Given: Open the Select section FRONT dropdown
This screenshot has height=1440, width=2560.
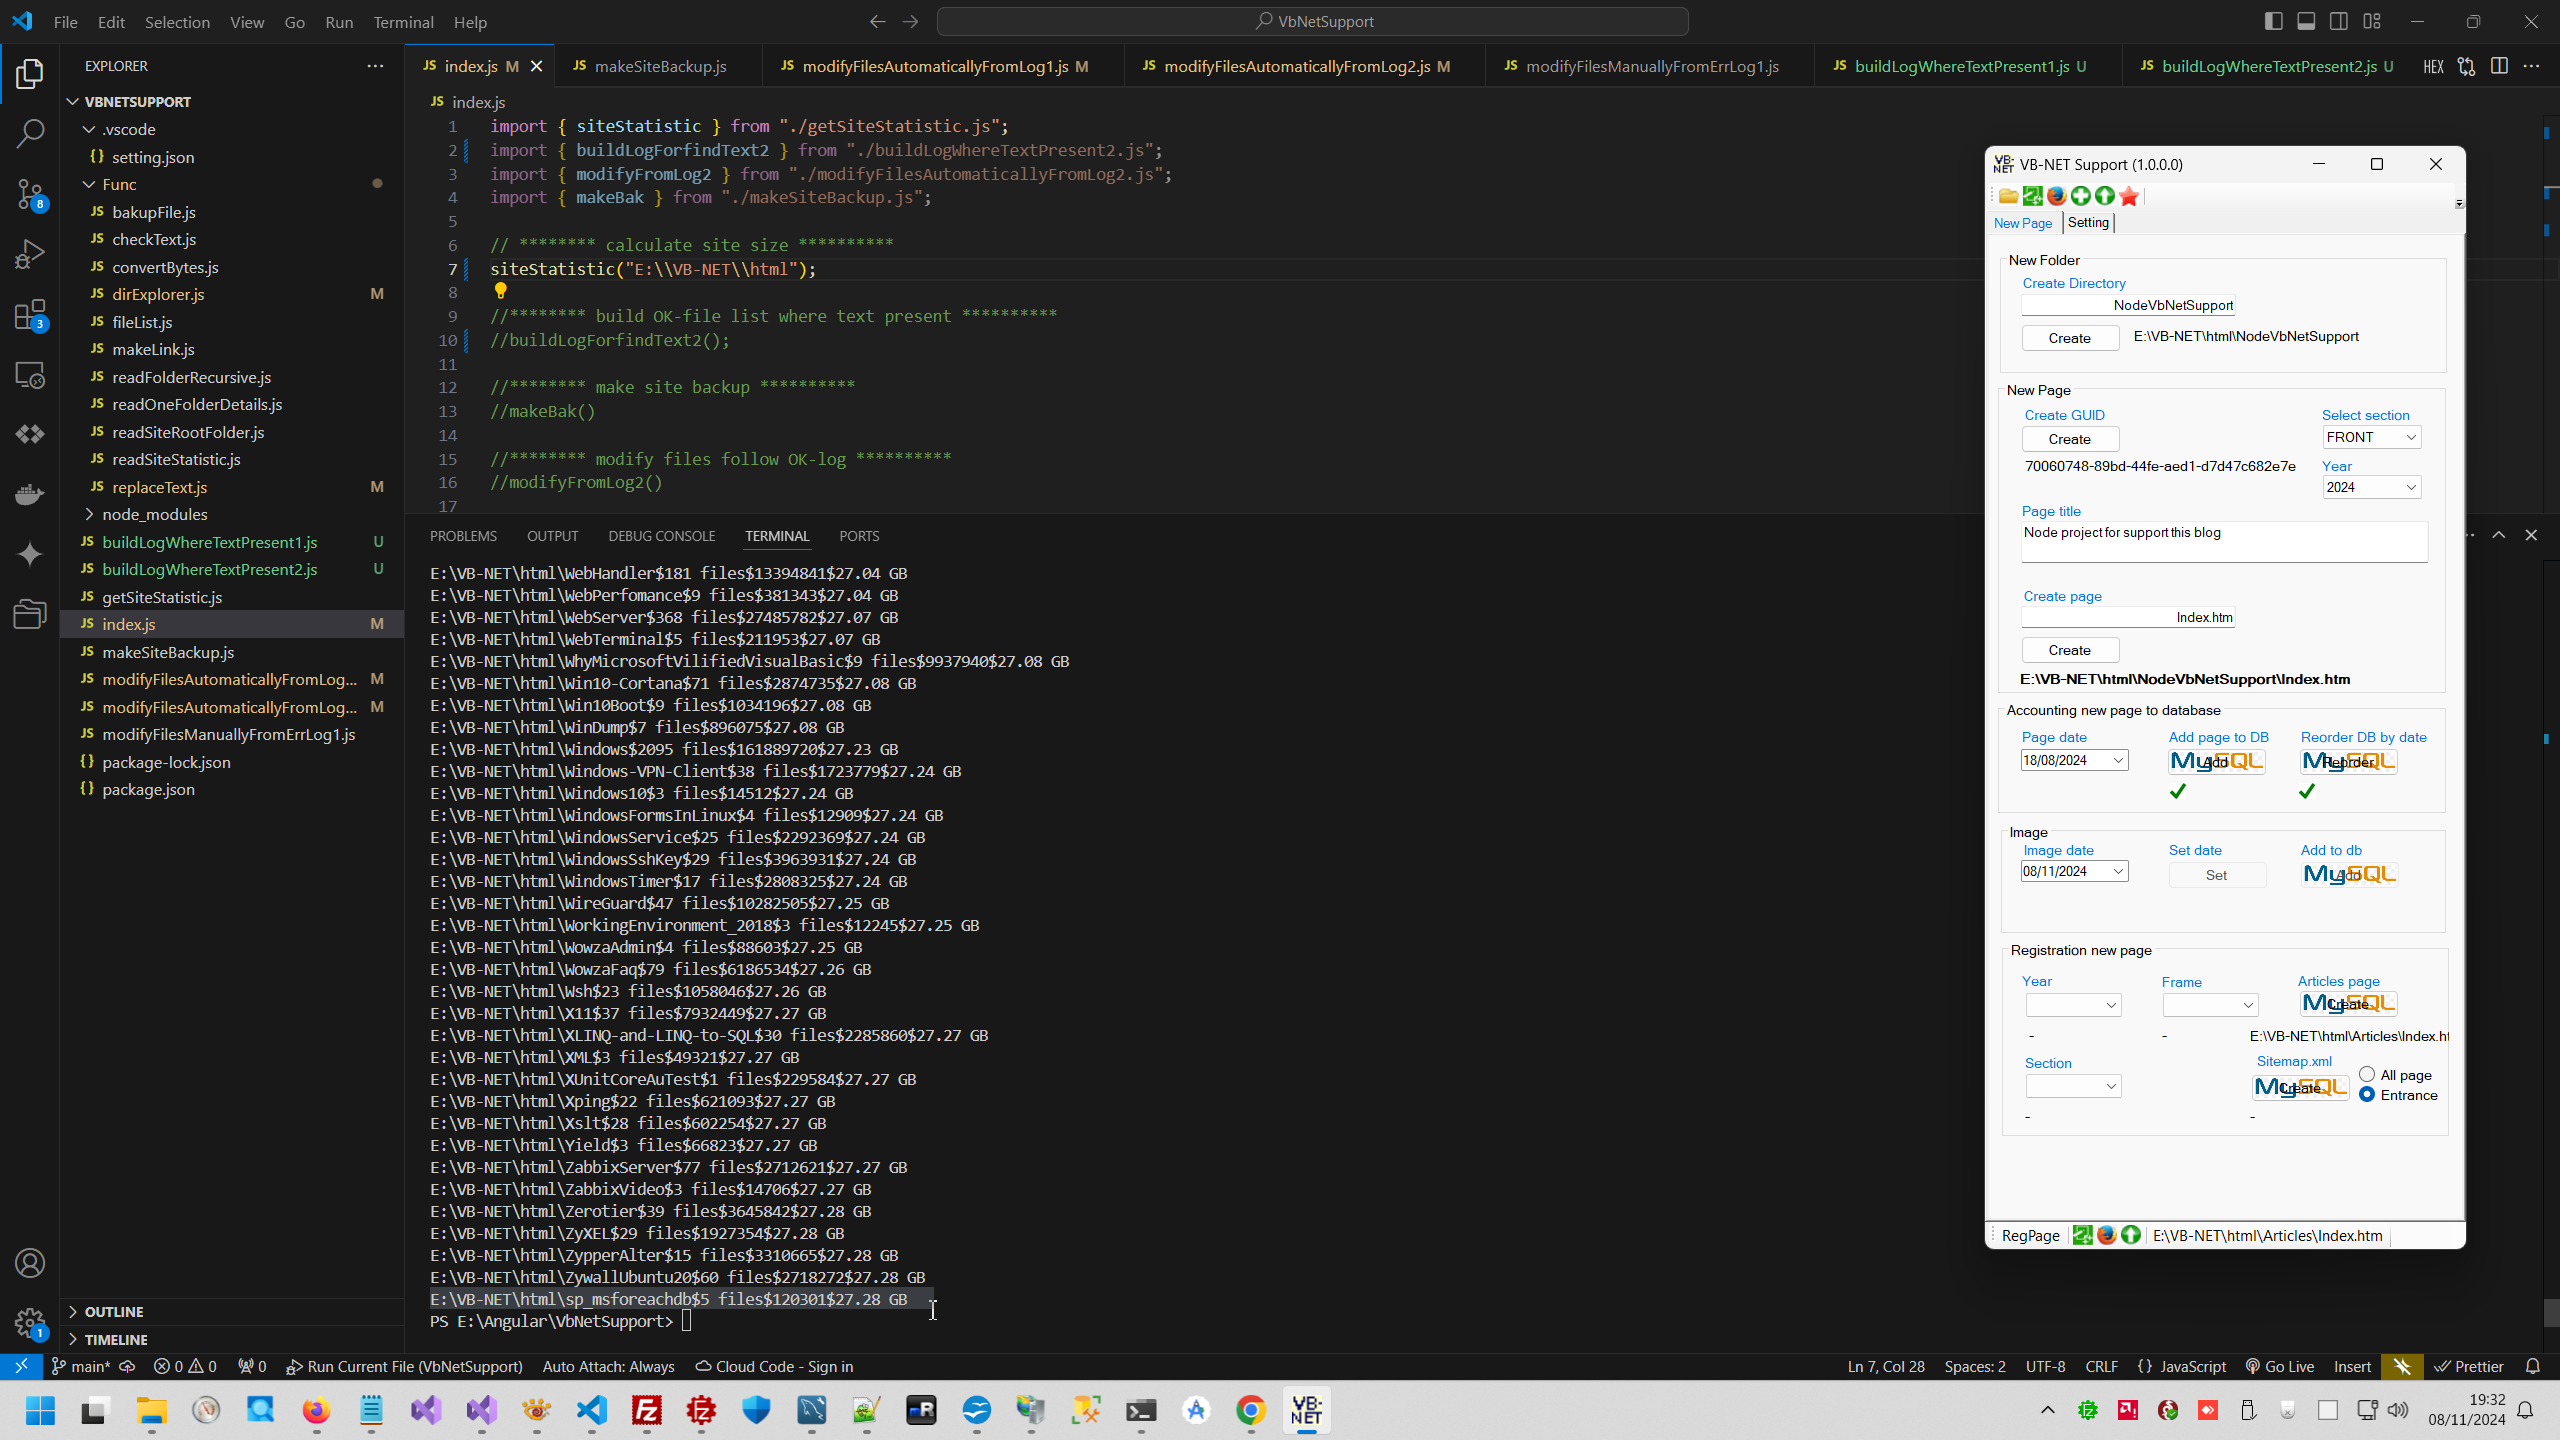Looking at the screenshot, I should point(2371,437).
